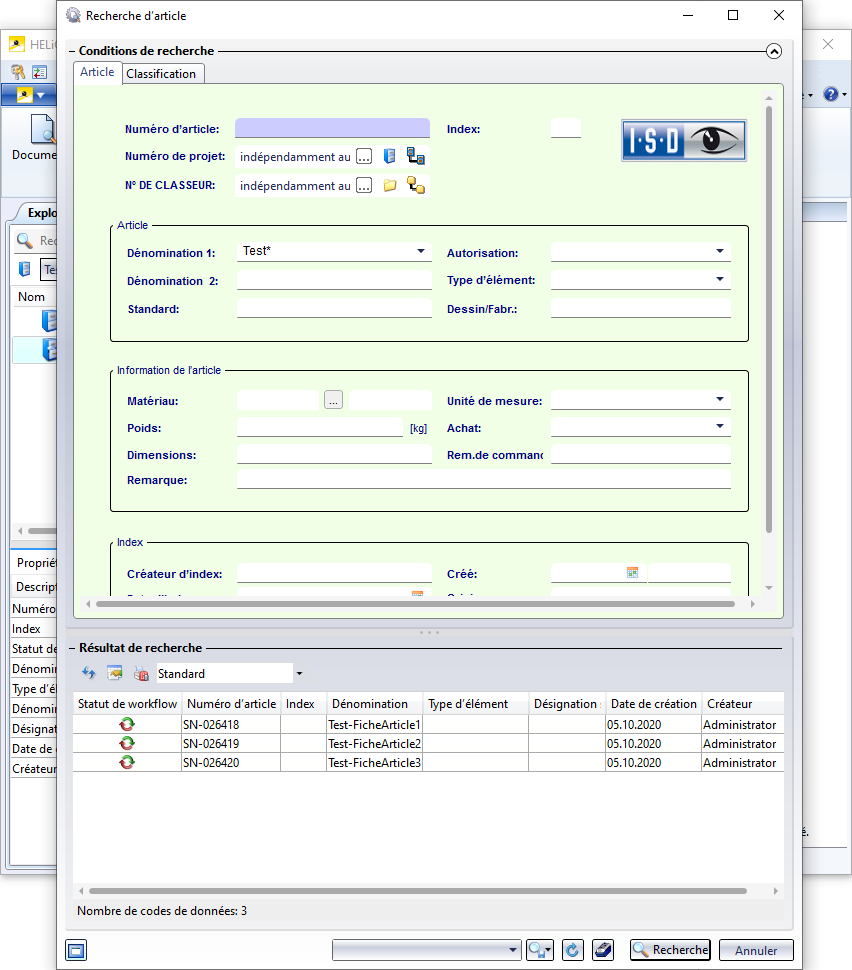Image resolution: width=852 pixels, height=970 pixels.
Task: Click workflow status icon for SN-026418
Action: click(127, 724)
